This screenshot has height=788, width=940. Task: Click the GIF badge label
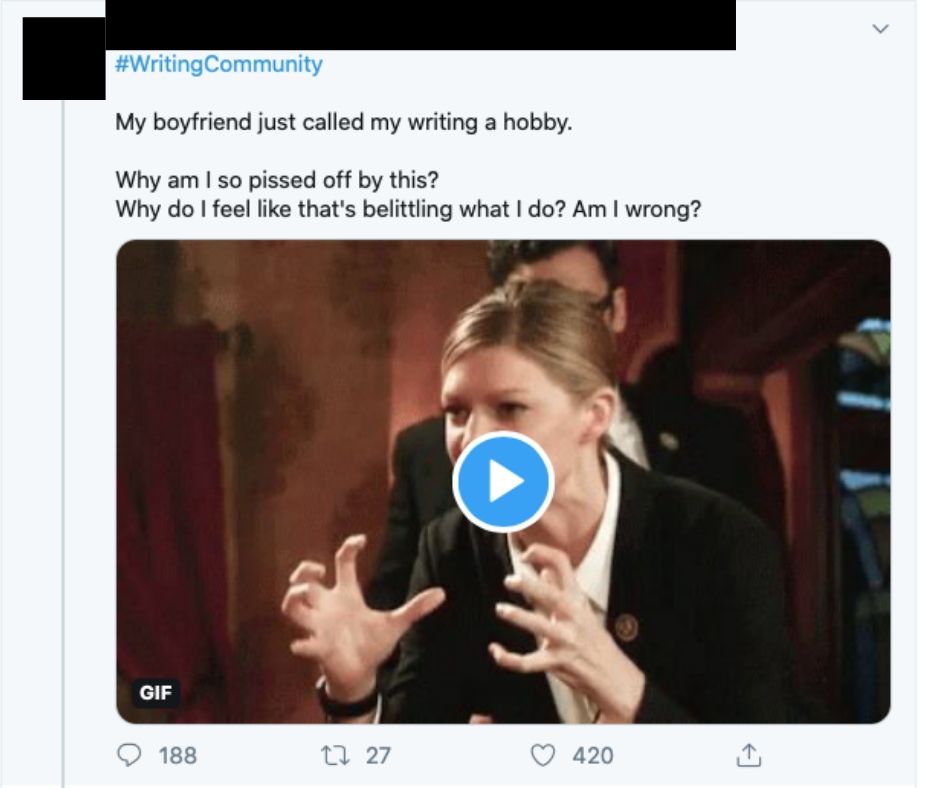pos(155,692)
